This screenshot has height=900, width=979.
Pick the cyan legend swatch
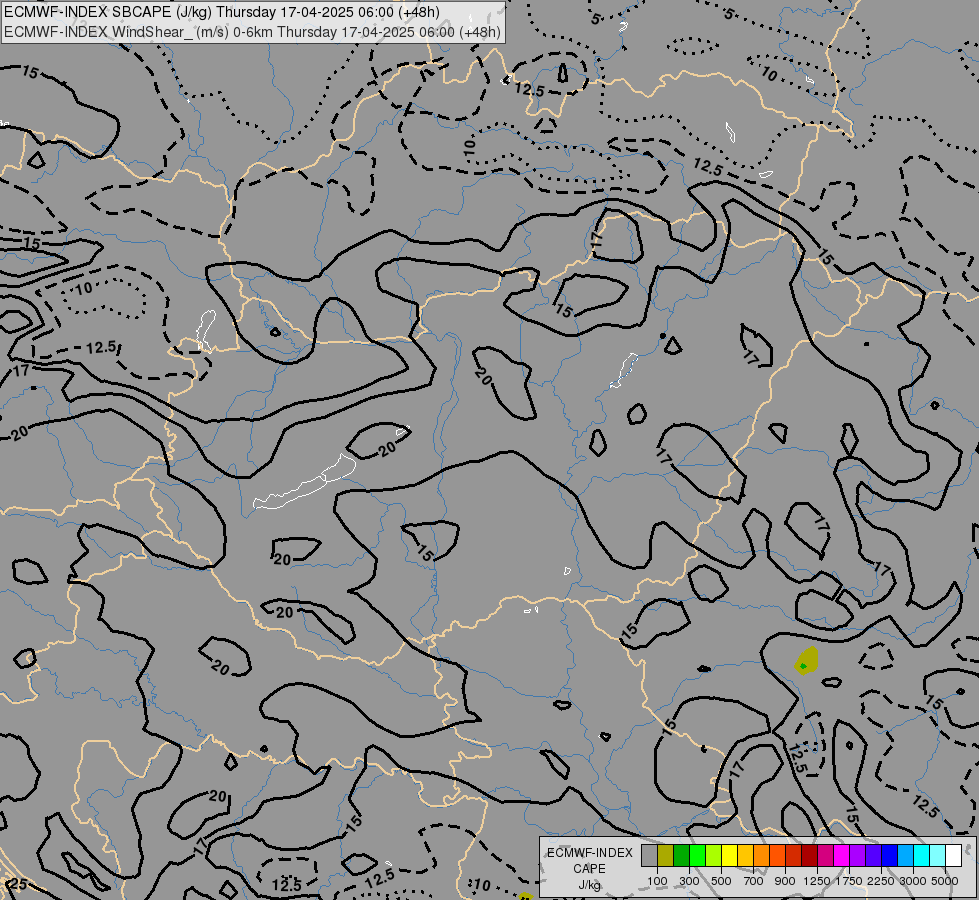922,855
